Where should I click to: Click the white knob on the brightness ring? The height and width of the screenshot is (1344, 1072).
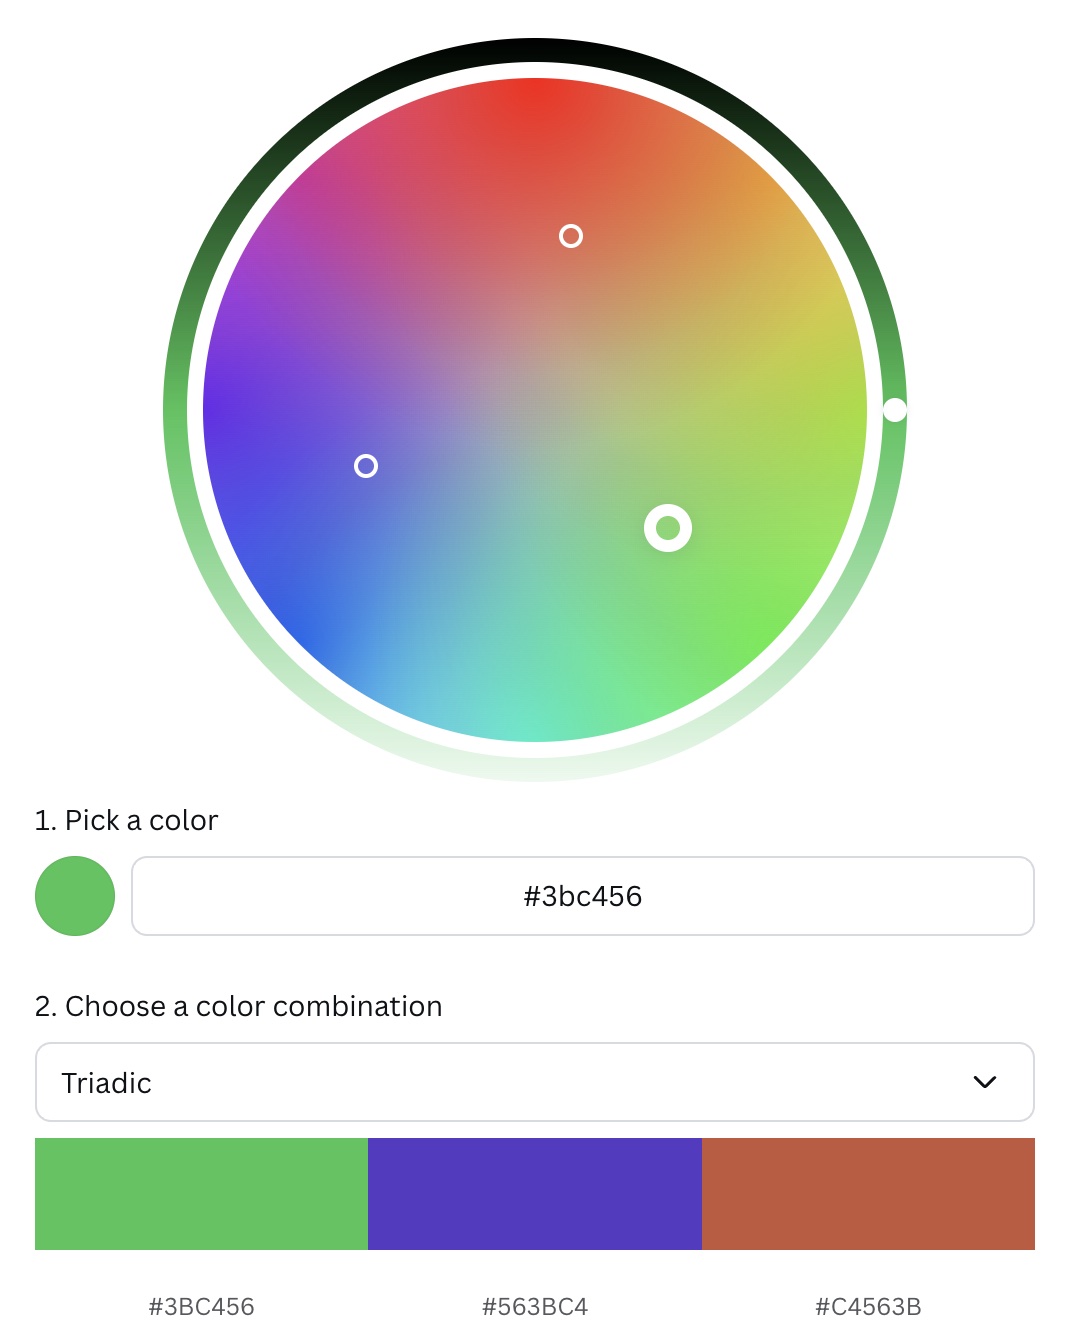[x=895, y=410]
